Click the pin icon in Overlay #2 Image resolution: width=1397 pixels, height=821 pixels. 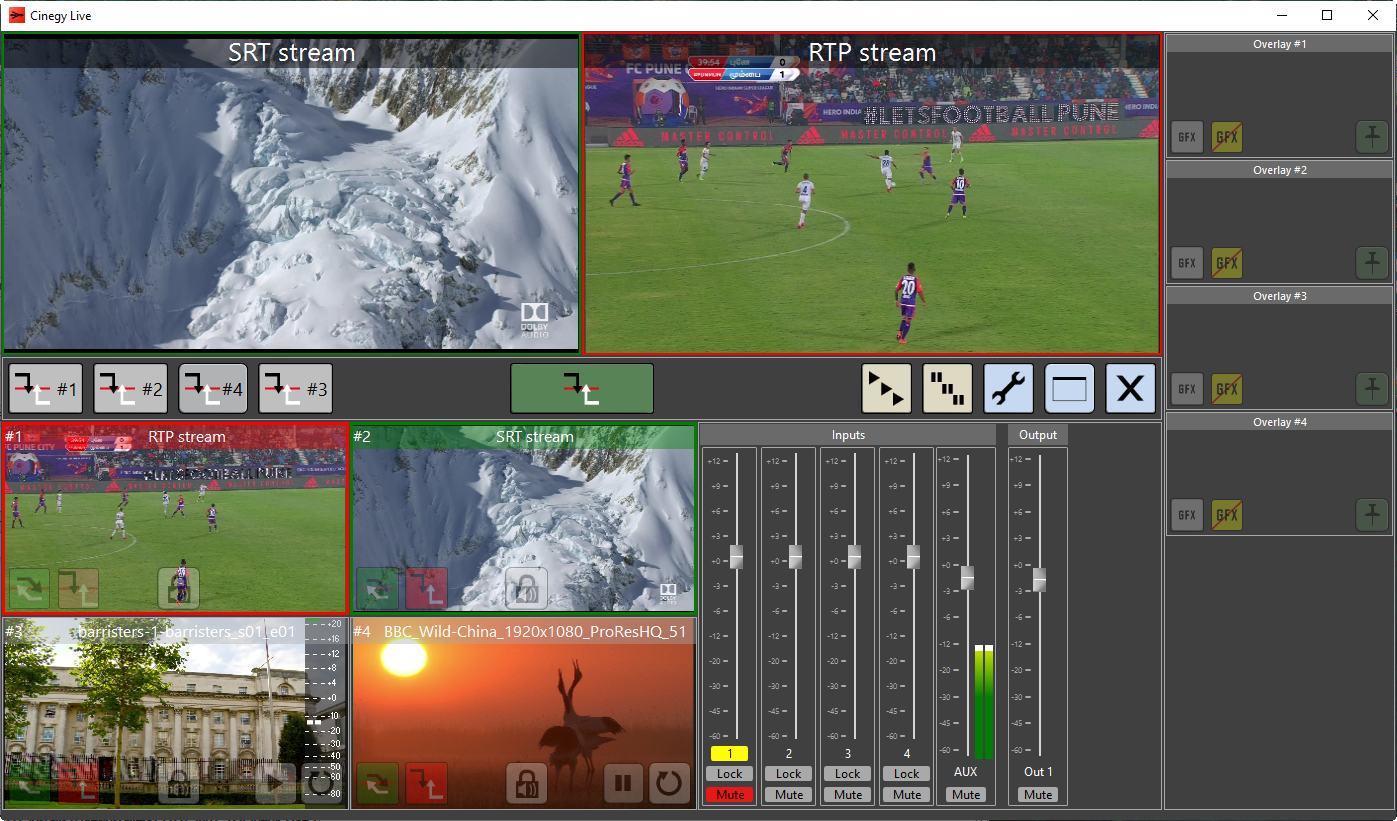click(1372, 263)
